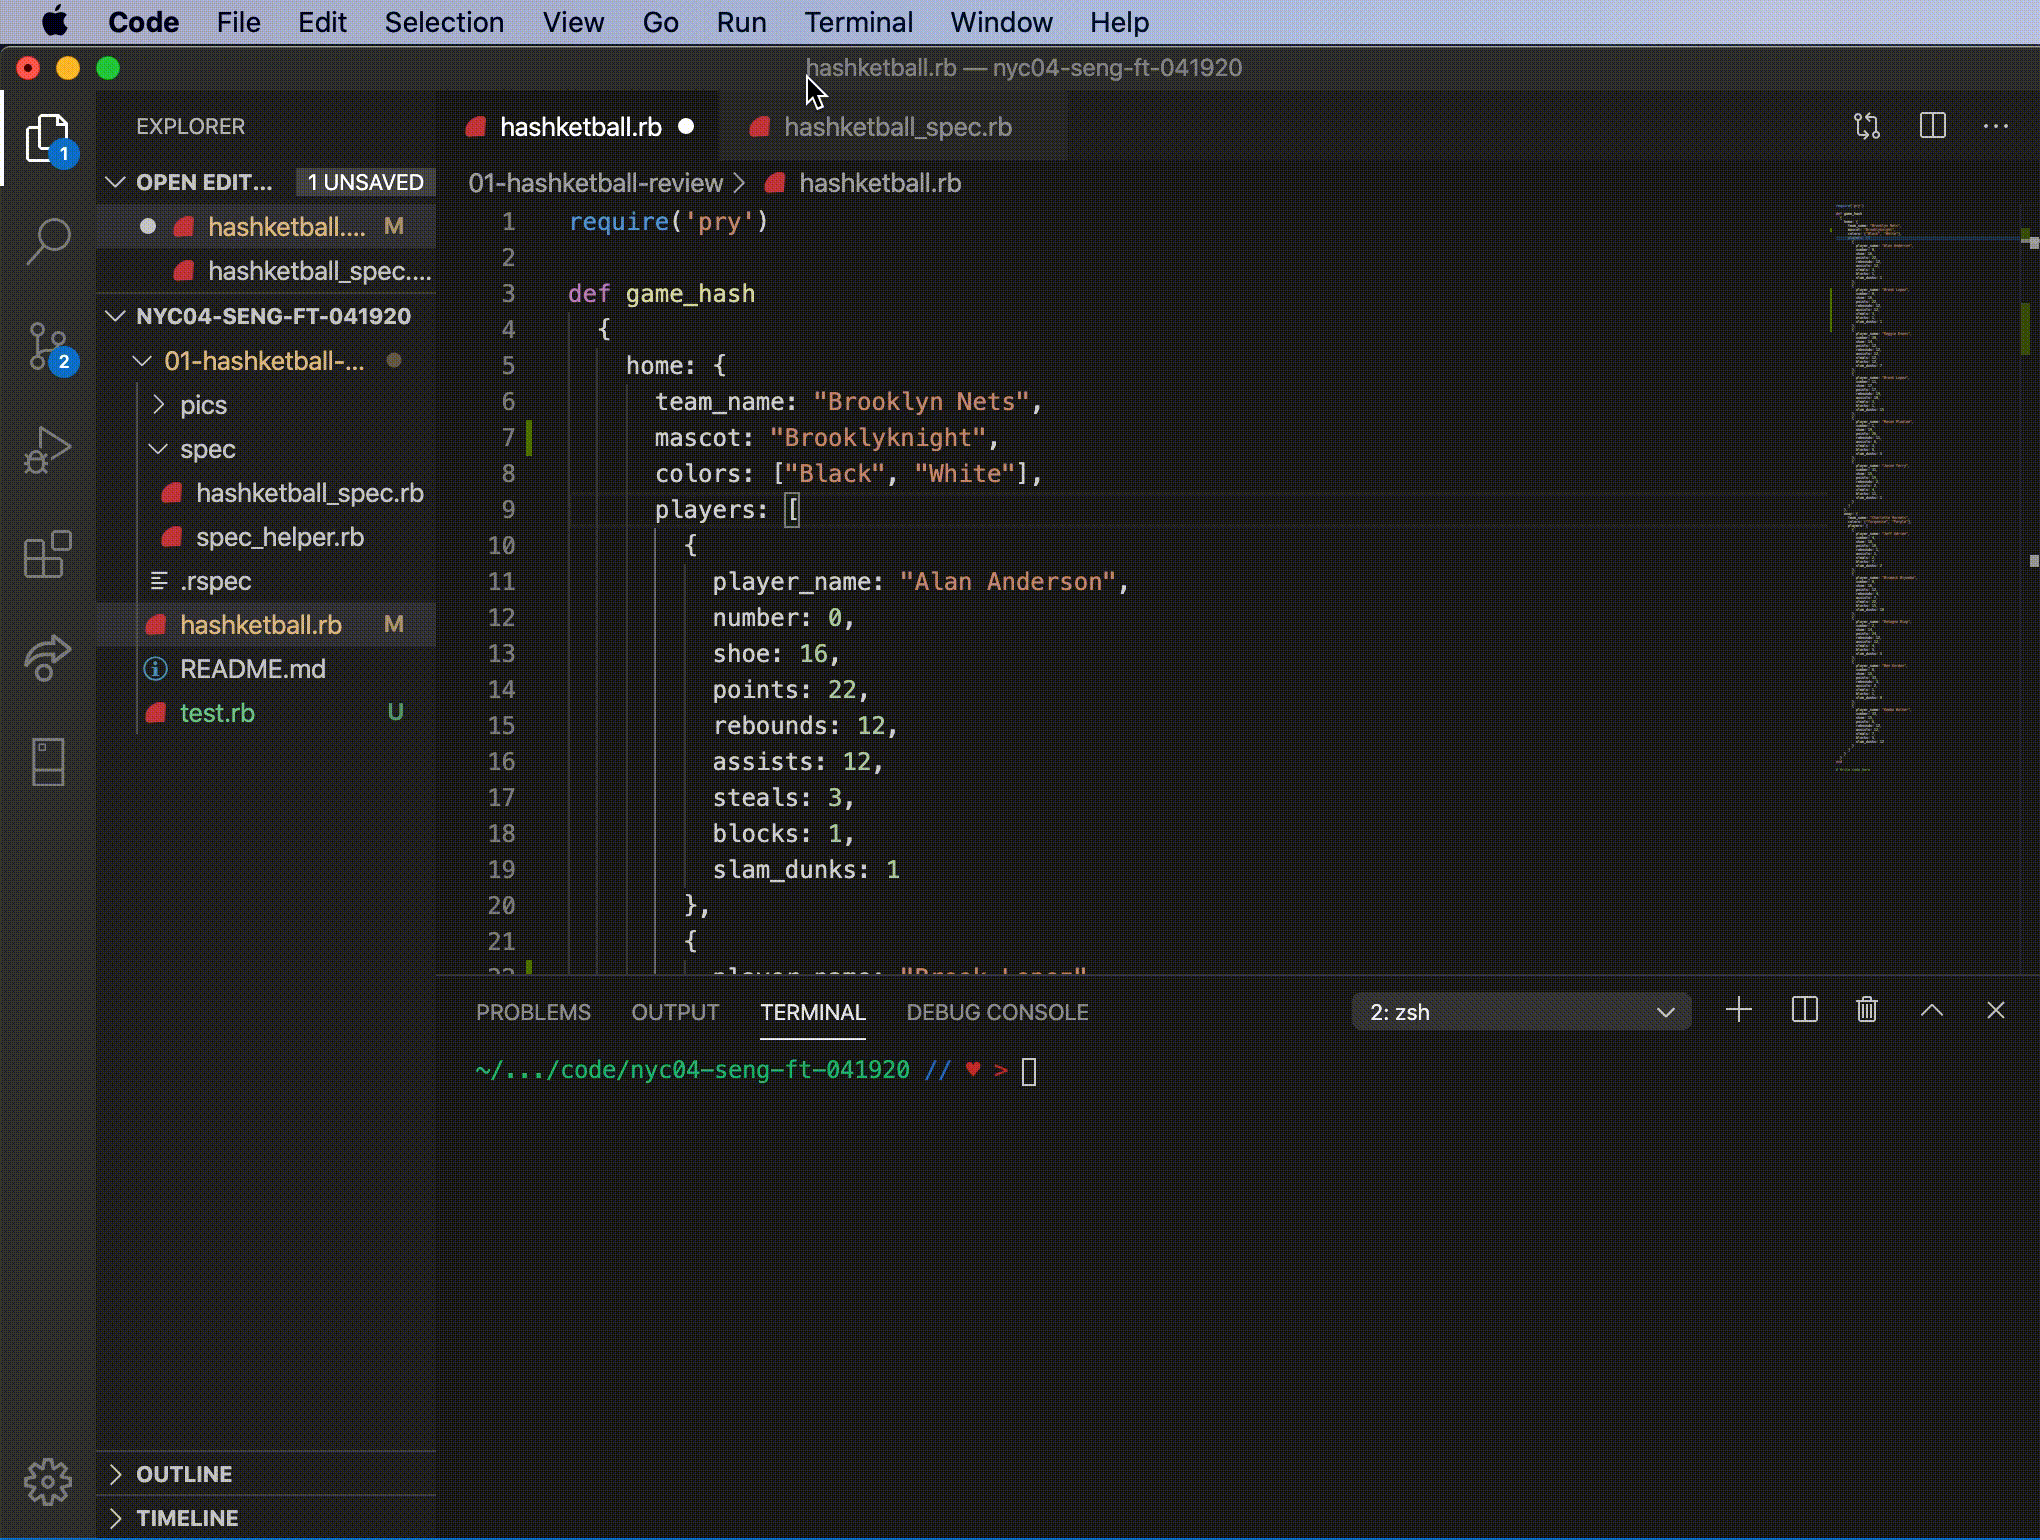The height and width of the screenshot is (1540, 2040).
Task: Click the hashketball.rb breadcrumb item
Action: coord(880,183)
